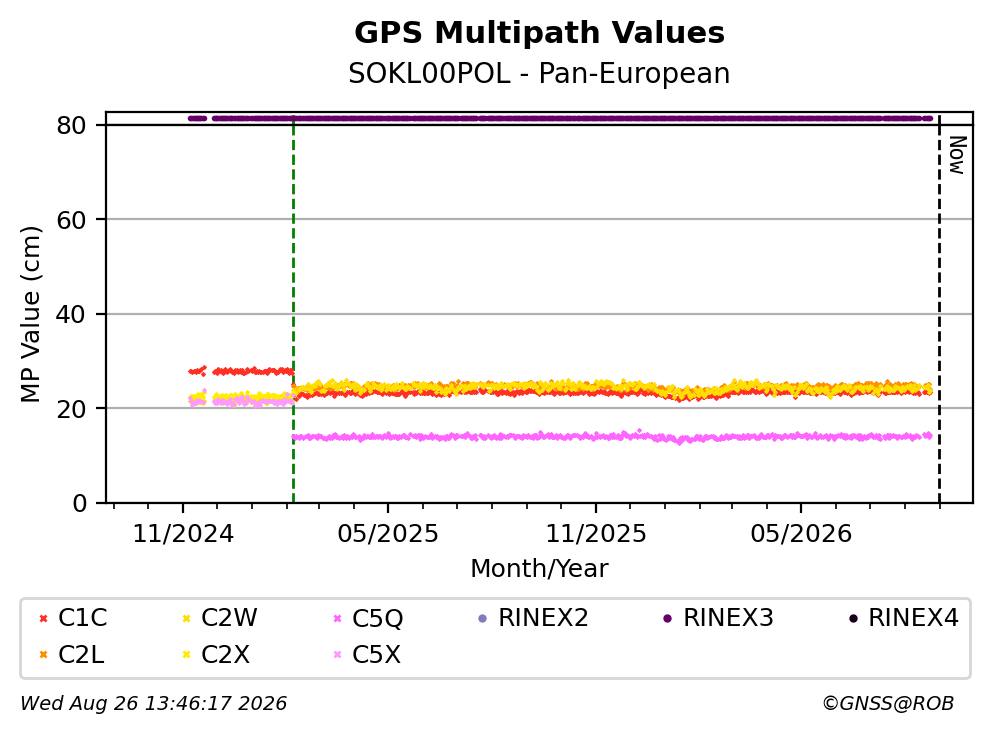Click the green dashed vertical marker line
The height and width of the screenshot is (734, 993).
[x=293, y=310]
